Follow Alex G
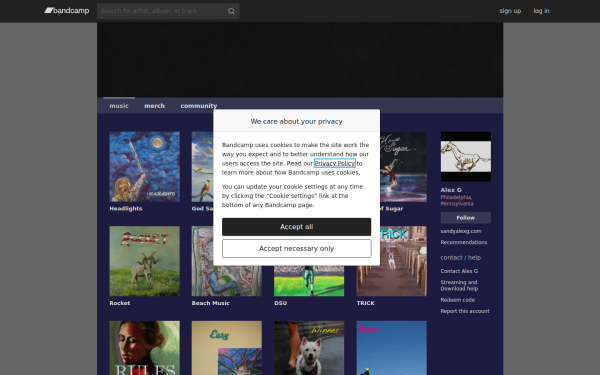600x375 pixels. (x=466, y=218)
